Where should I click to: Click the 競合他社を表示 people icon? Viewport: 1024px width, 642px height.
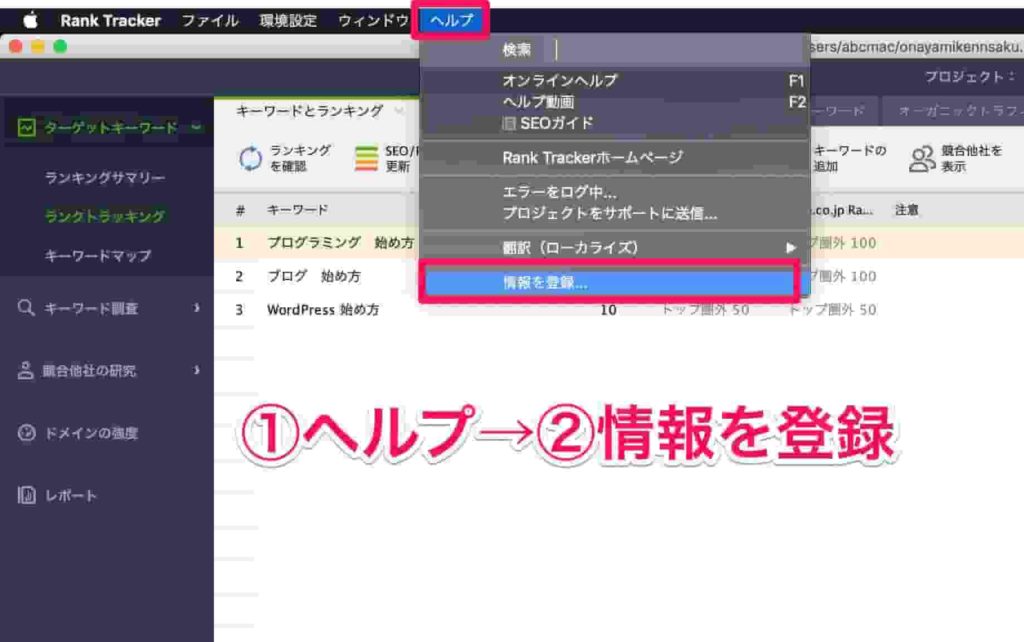coord(922,159)
